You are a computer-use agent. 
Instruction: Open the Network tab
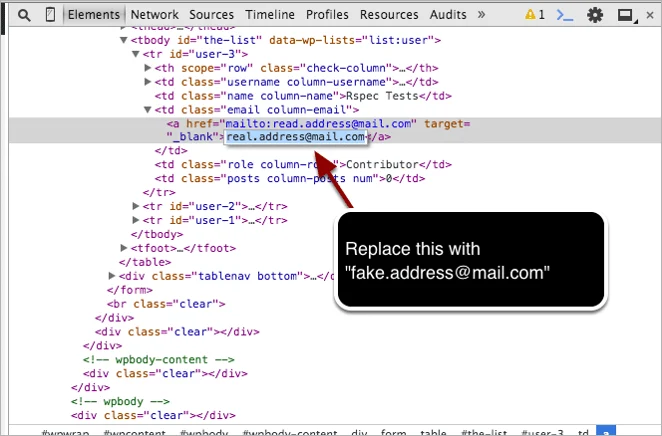click(x=155, y=15)
